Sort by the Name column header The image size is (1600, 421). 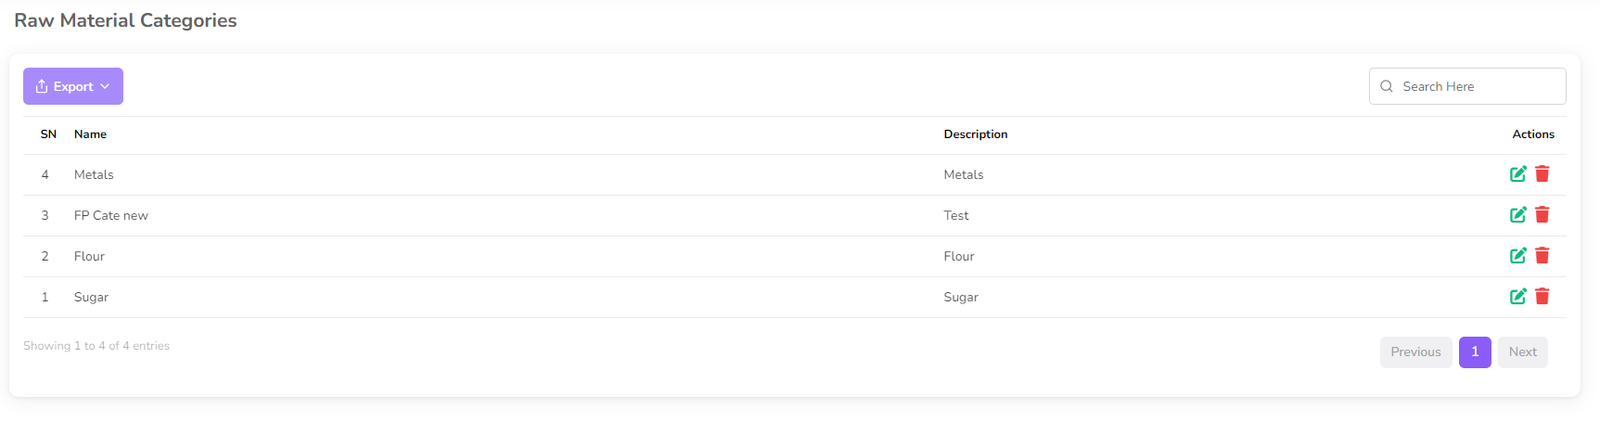point(90,134)
